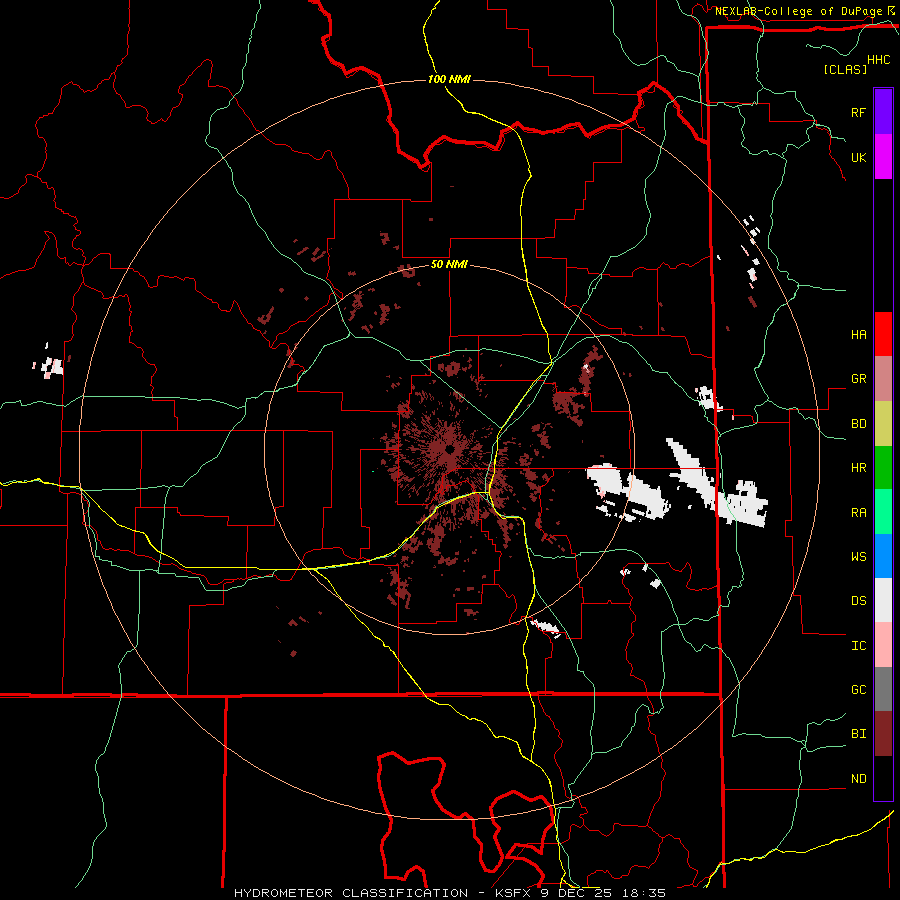Click the HR legend label

[x=858, y=468]
